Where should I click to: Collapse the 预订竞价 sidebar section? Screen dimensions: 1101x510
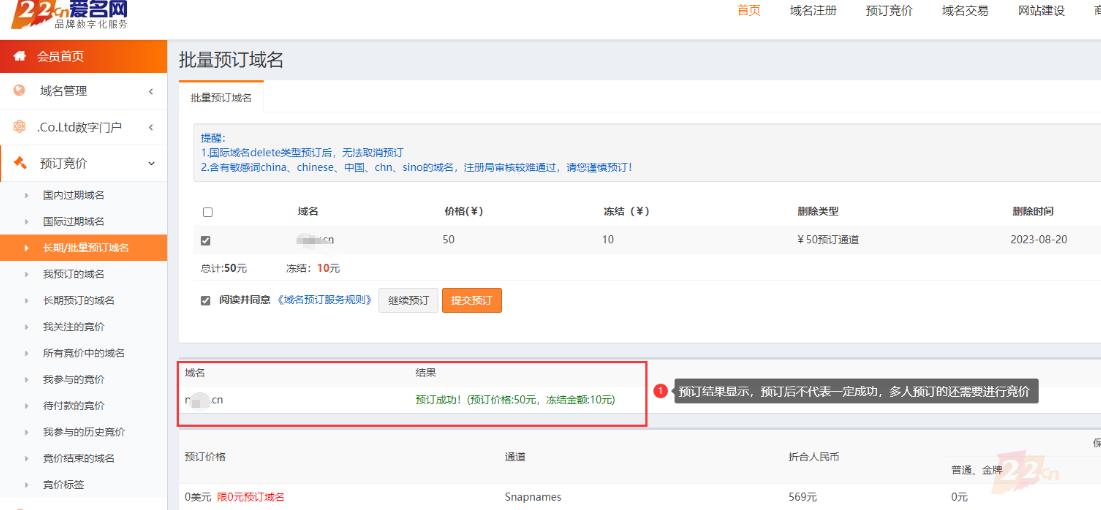[x=151, y=163]
